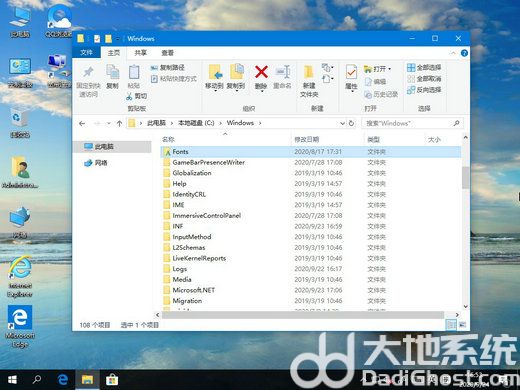Open Internet Explorer desktop shortcut
Image resolution: width=520 pixels, height=390 pixels.
point(20,277)
